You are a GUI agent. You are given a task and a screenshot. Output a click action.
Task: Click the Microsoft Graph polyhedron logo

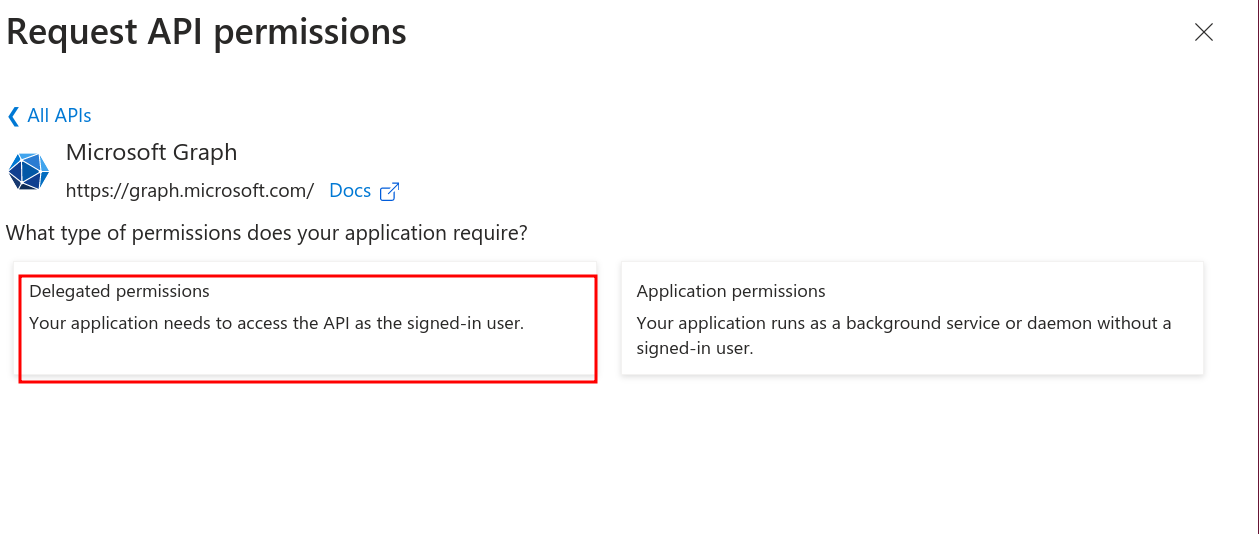[29, 171]
